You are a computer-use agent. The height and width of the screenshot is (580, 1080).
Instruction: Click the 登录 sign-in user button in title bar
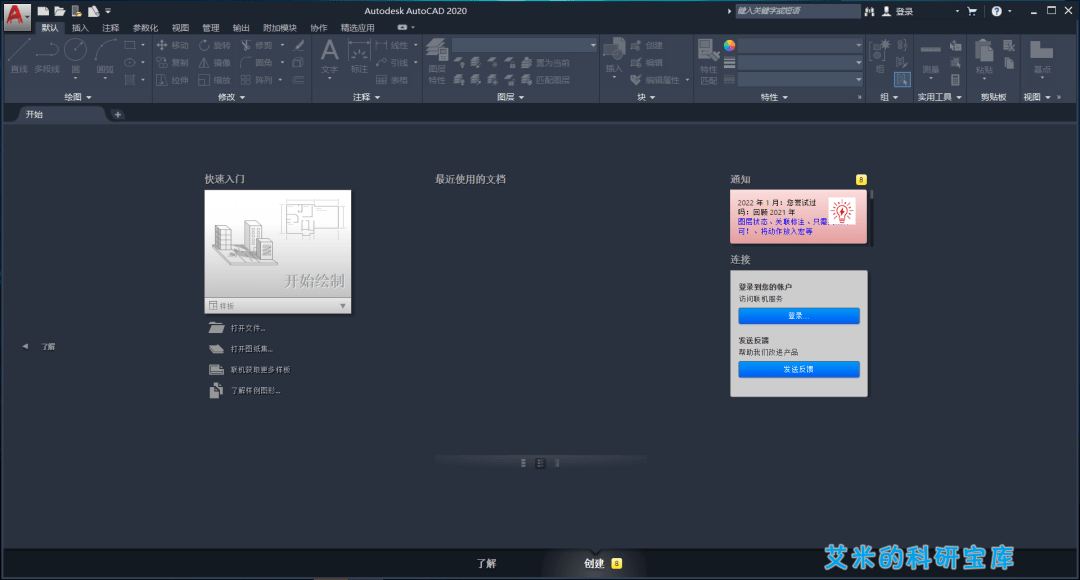click(897, 11)
